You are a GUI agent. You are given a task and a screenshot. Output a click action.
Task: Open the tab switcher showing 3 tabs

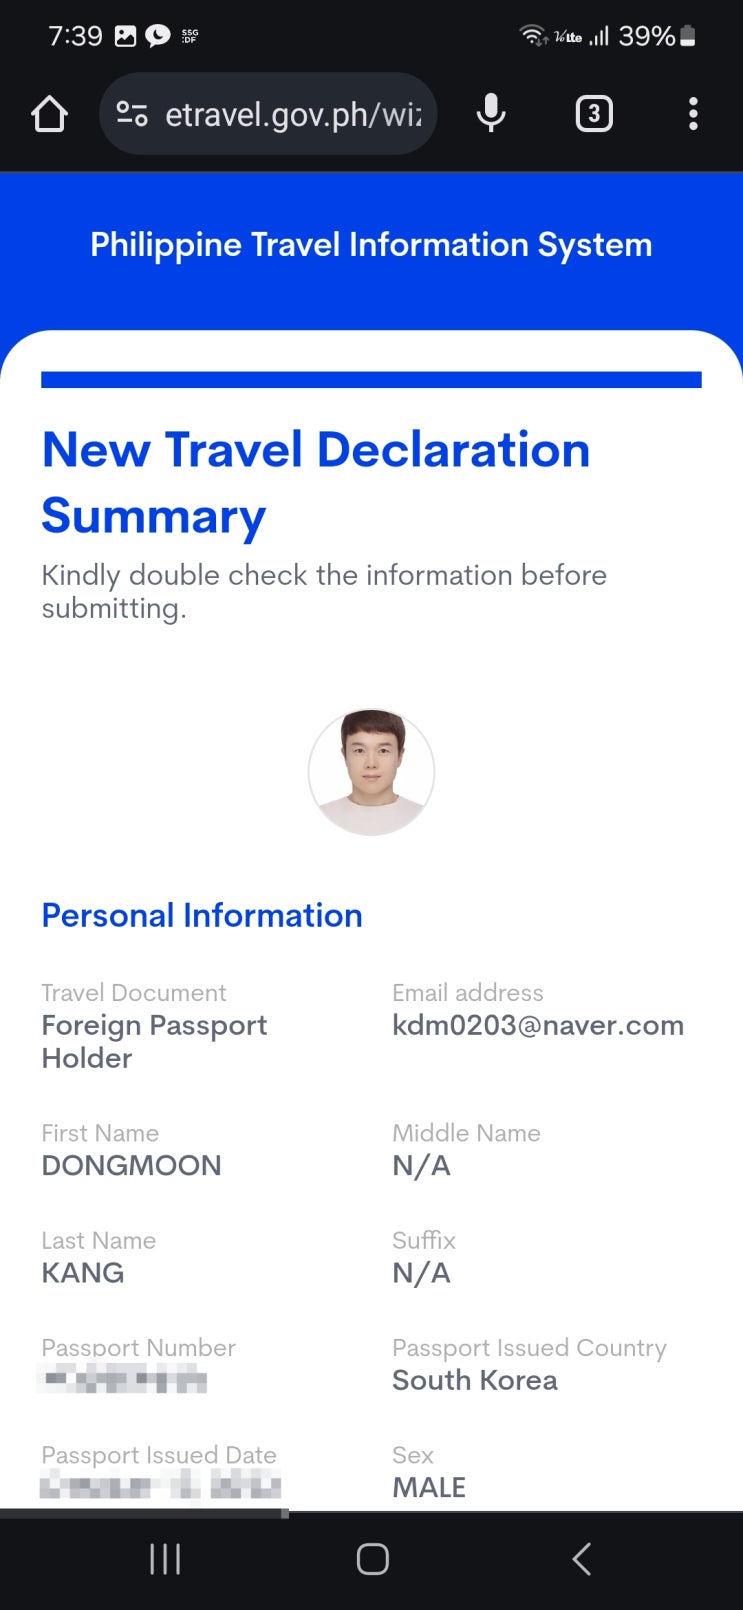(594, 114)
